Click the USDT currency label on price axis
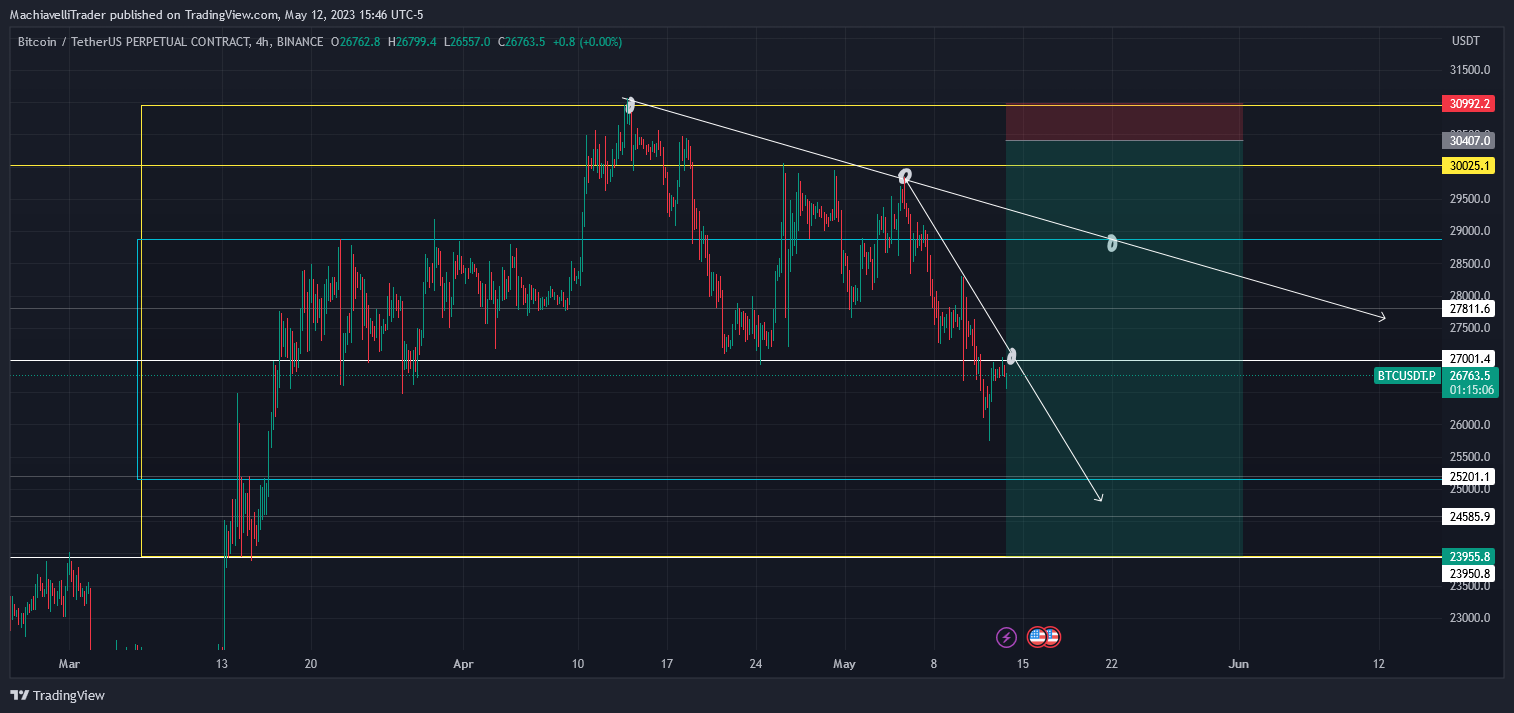The image size is (1514, 713). click(1465, 41)
